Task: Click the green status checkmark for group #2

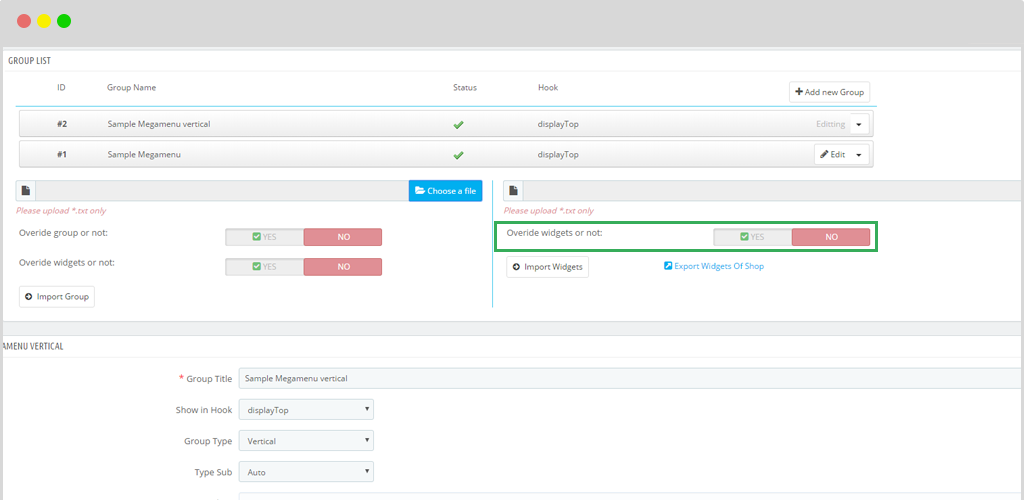Action: pos(458,125)
